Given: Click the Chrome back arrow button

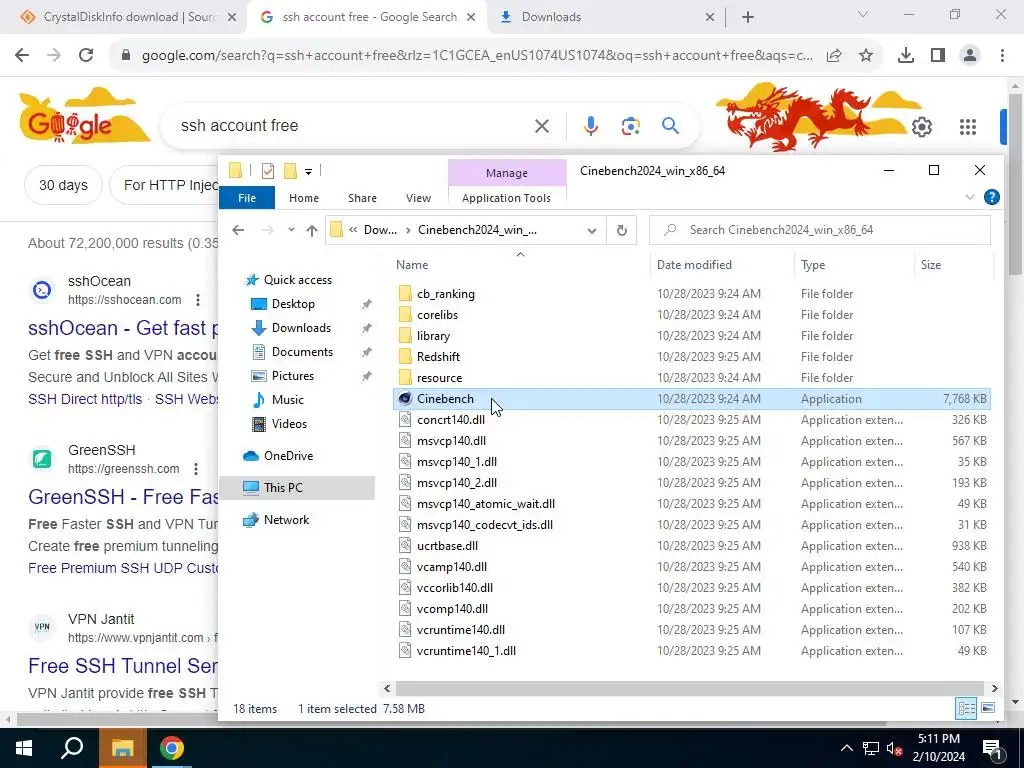Looking at the screenshot, I should coord(22,56).
